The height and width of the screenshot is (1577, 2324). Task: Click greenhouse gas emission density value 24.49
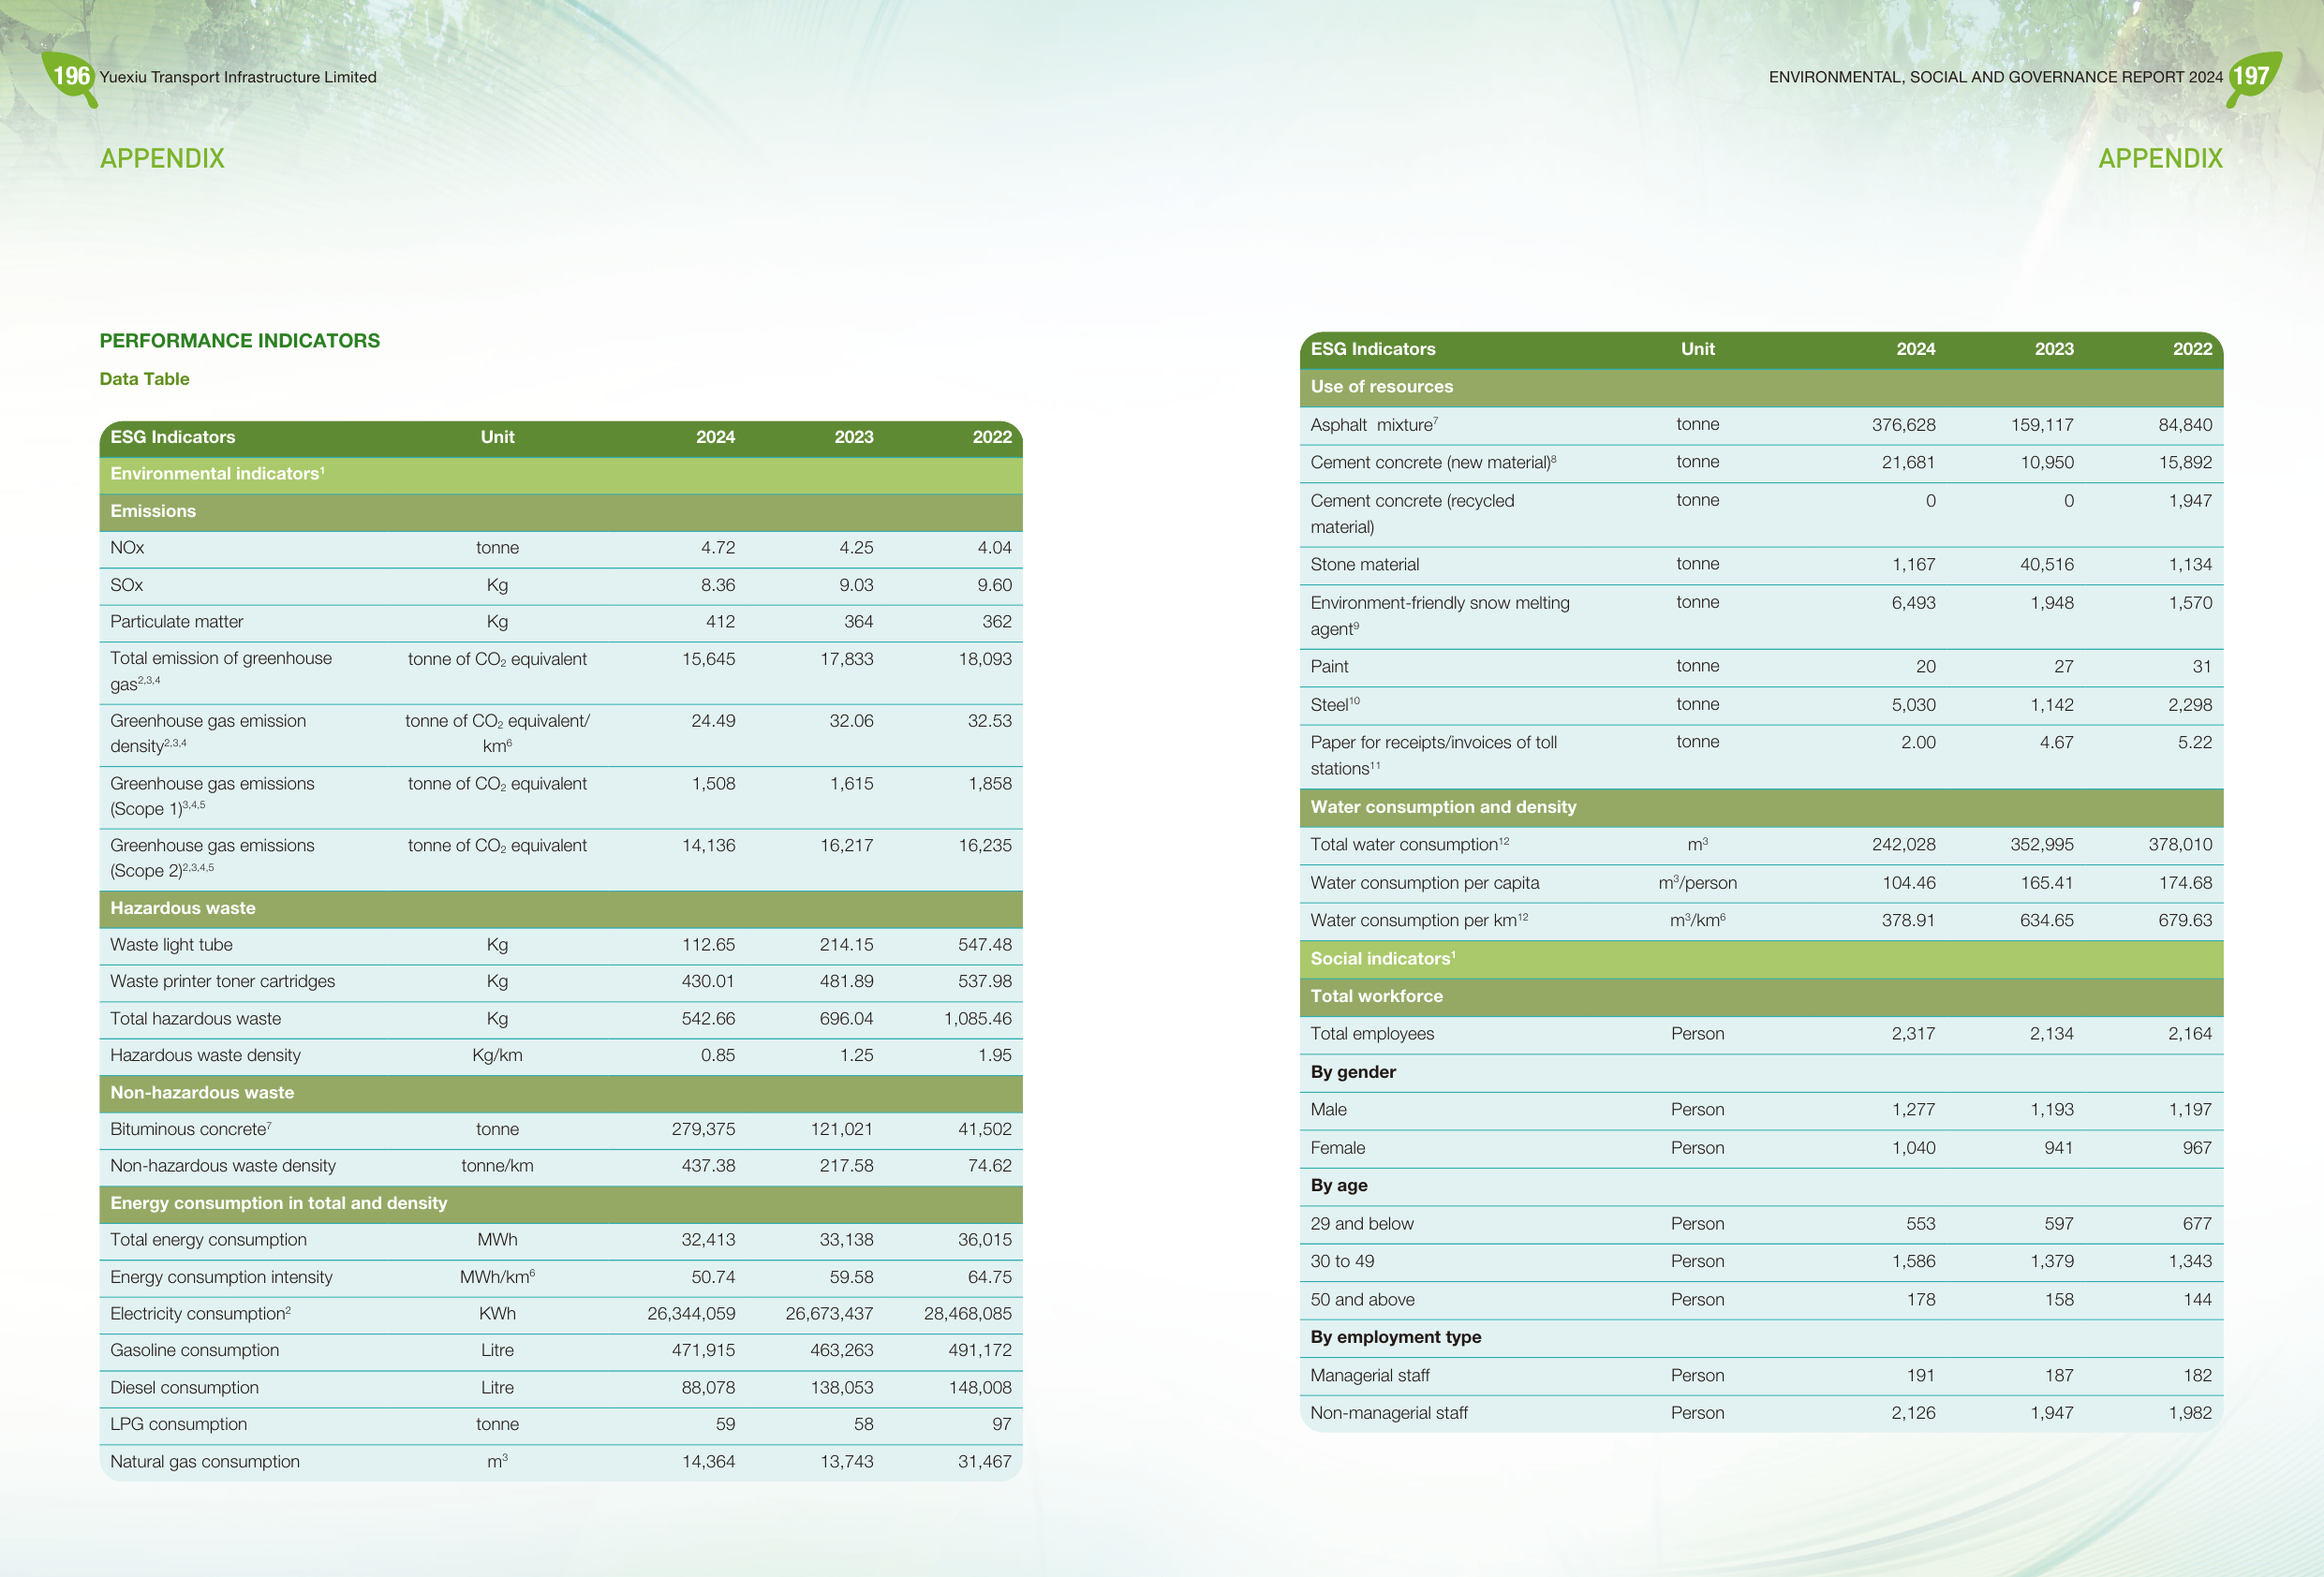click(713, 721)
